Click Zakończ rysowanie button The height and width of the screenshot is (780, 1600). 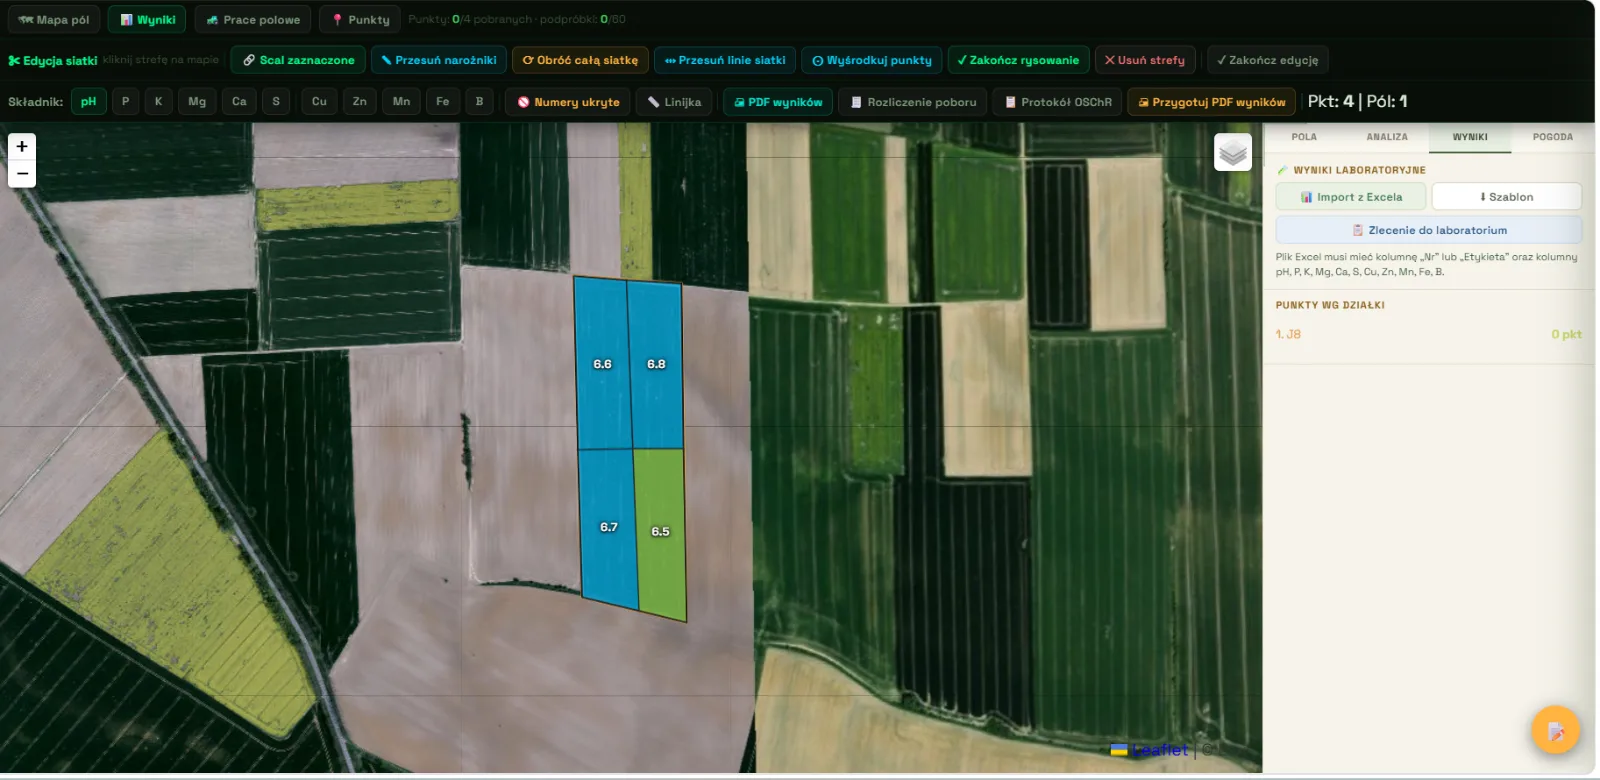1018,60
